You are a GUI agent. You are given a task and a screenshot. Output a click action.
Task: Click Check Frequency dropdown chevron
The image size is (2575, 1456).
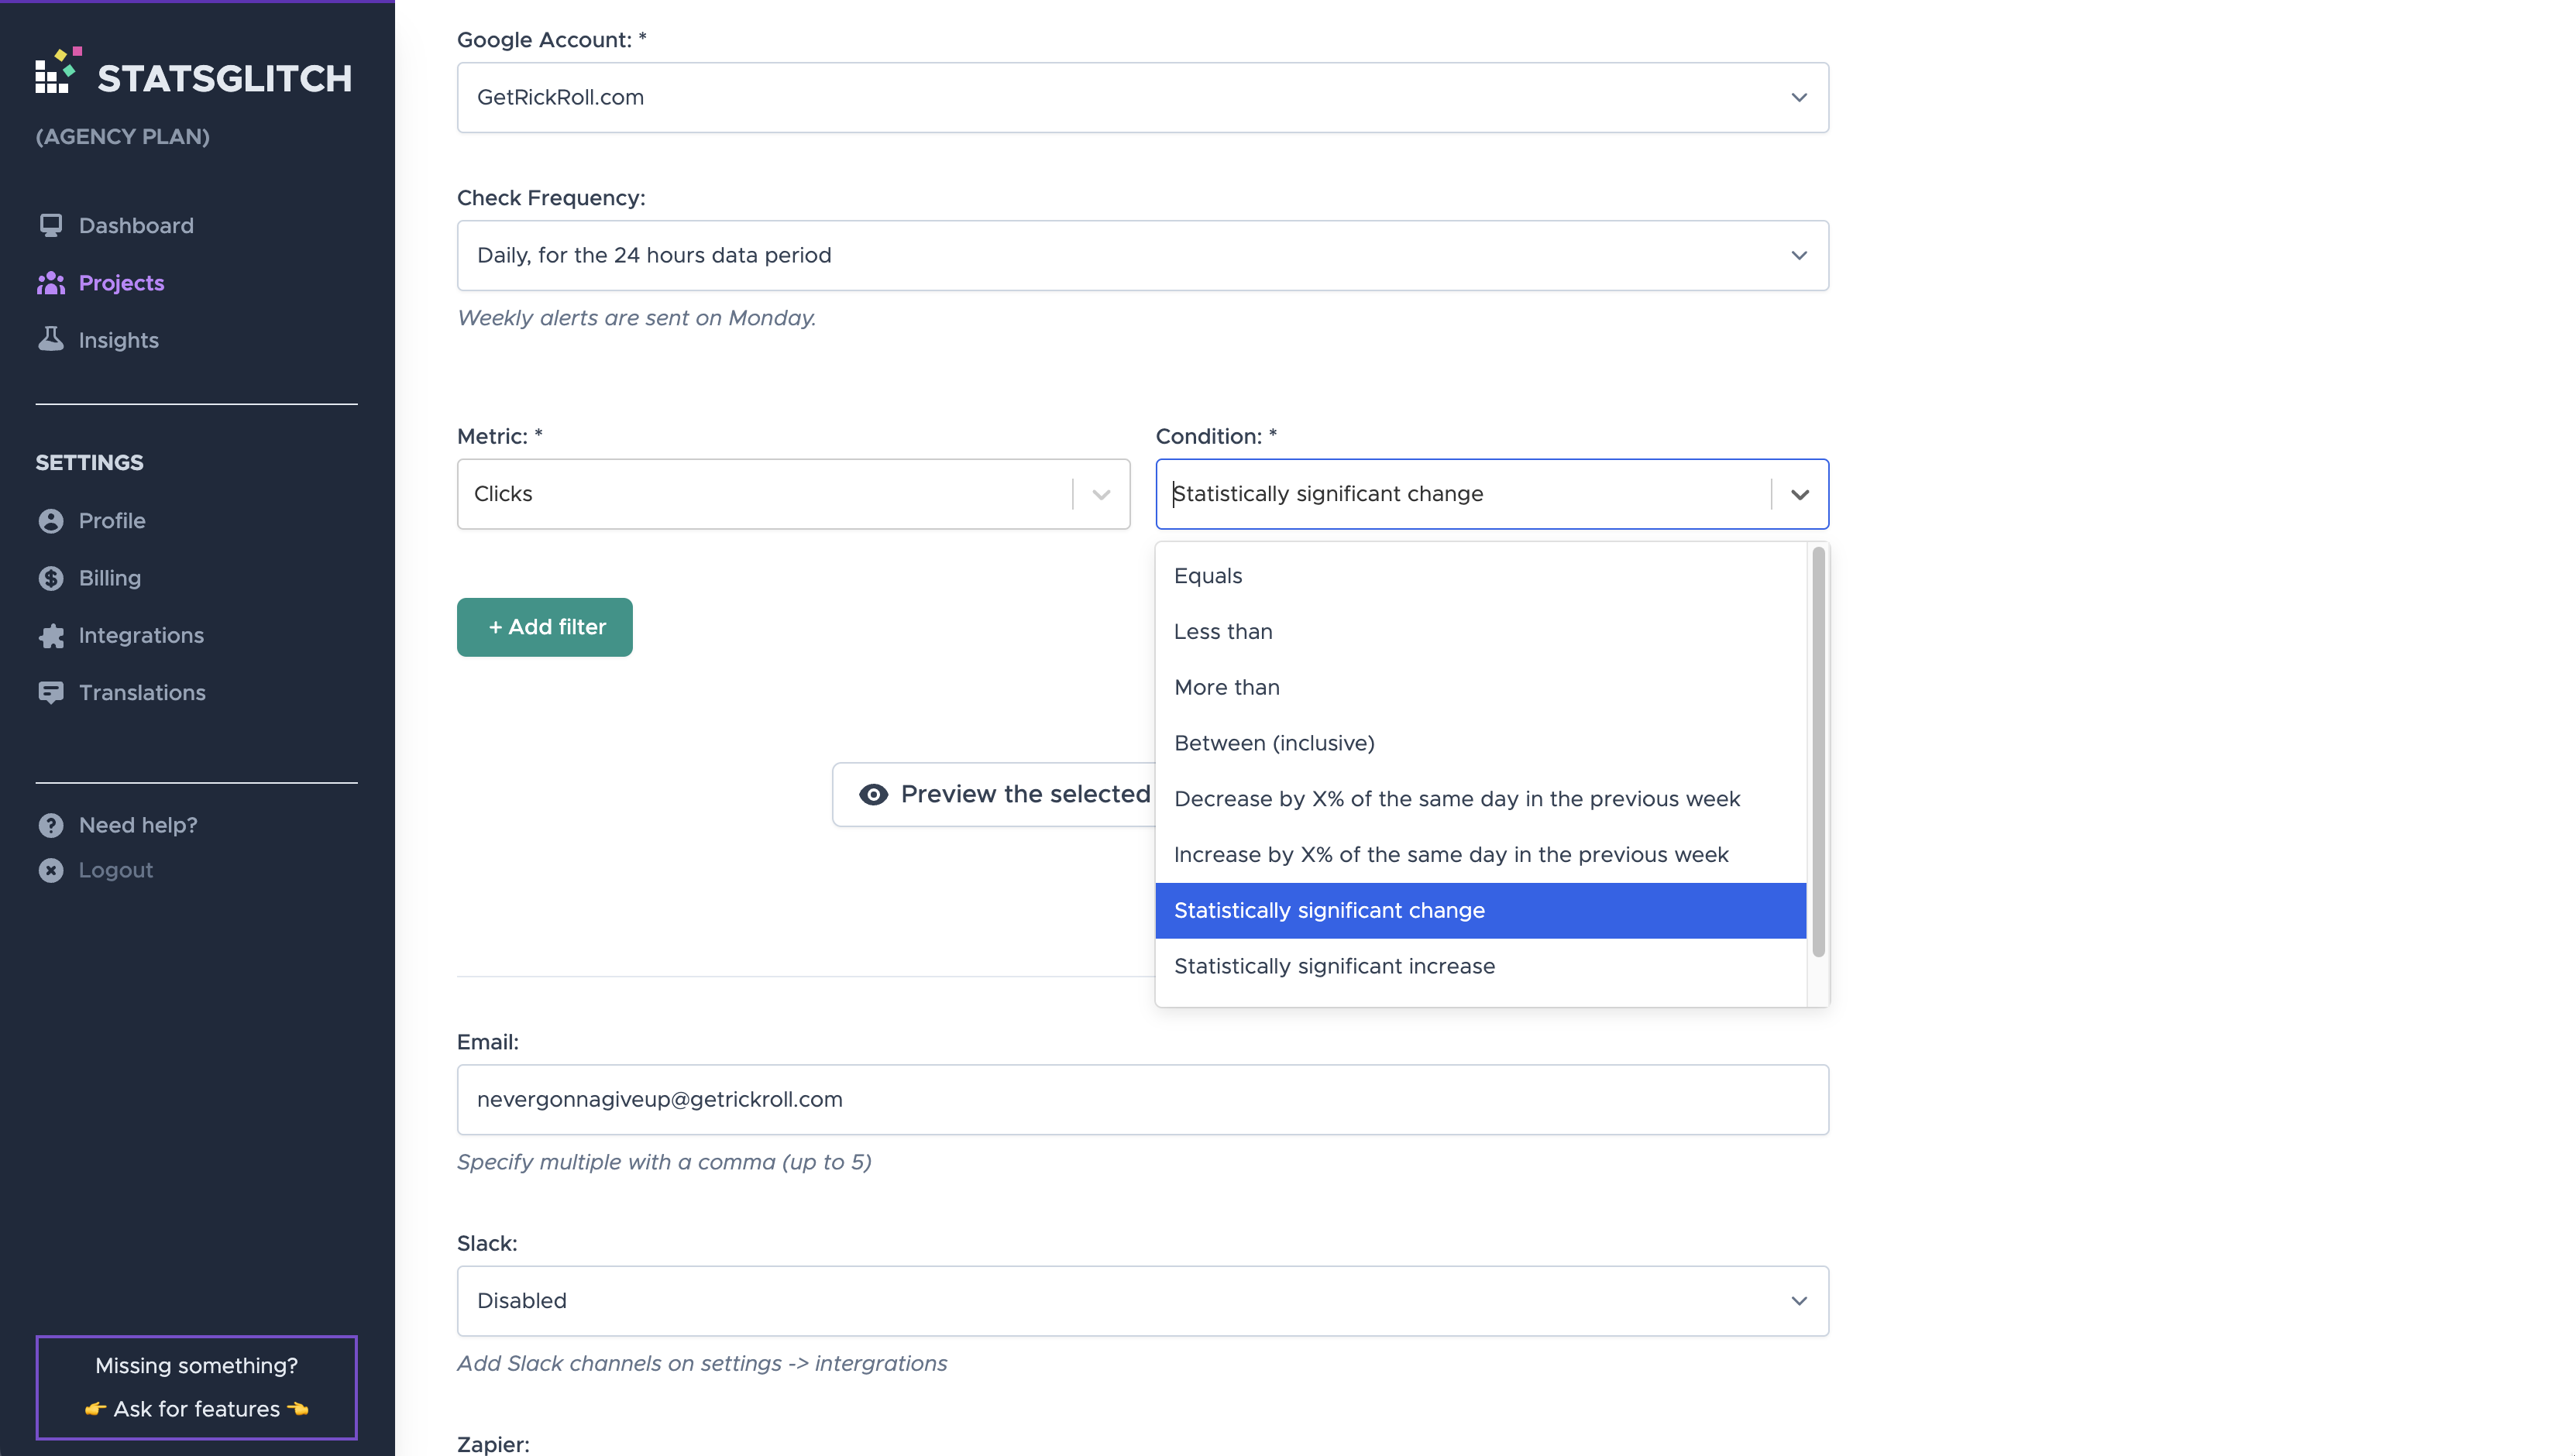pyautogui.click(x=1799, y=256)
